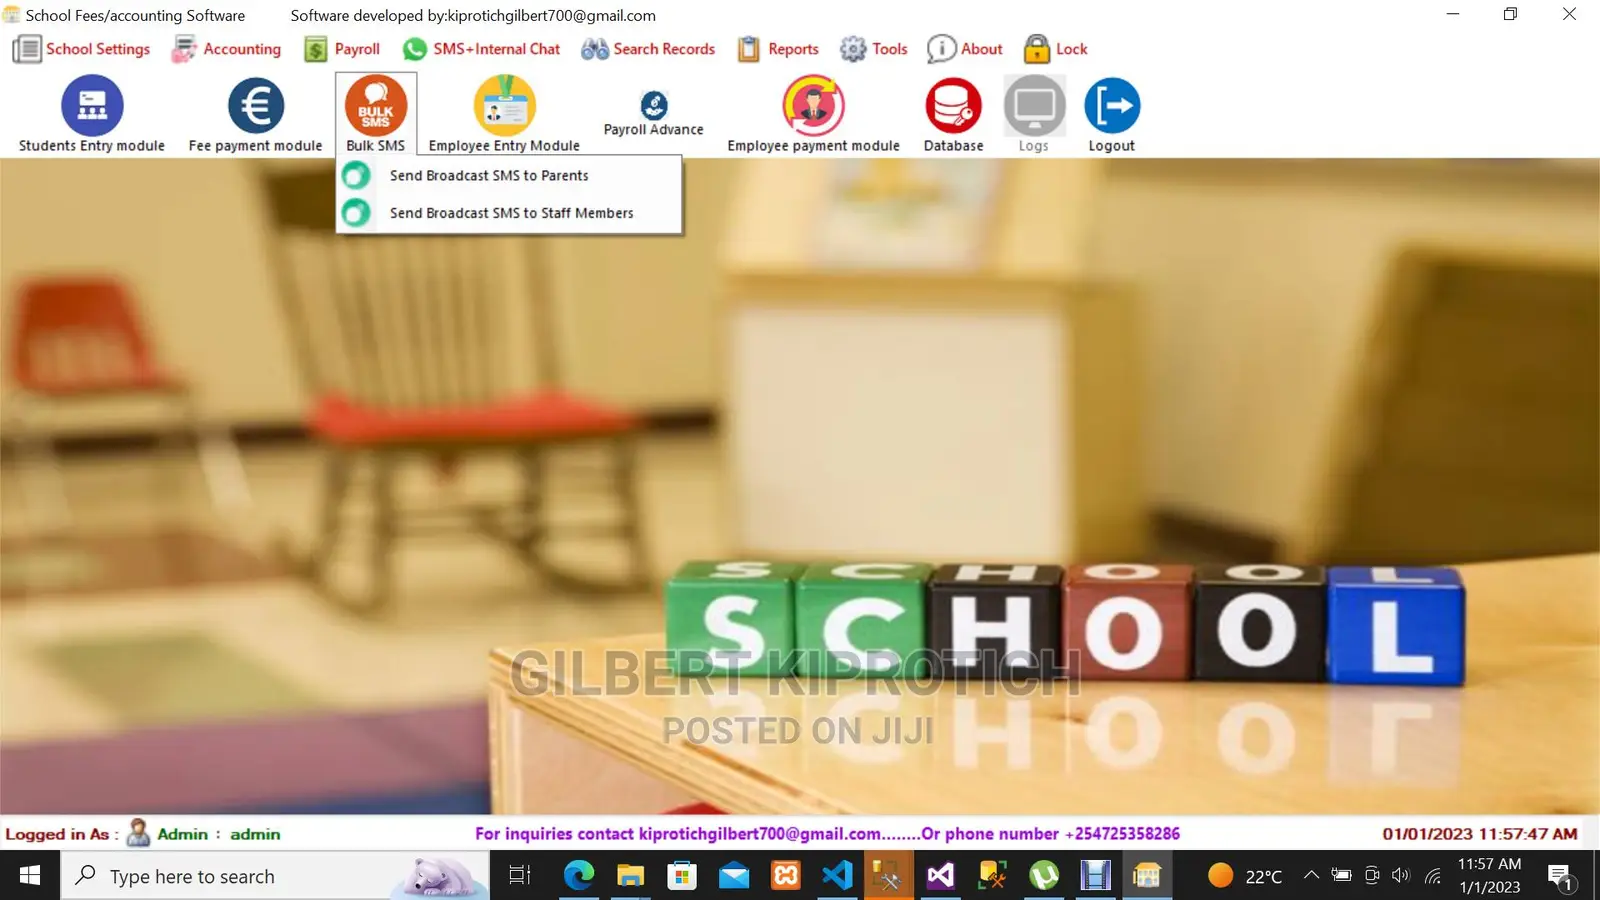
Task: Open the About menu
Action: pos(965,49)
